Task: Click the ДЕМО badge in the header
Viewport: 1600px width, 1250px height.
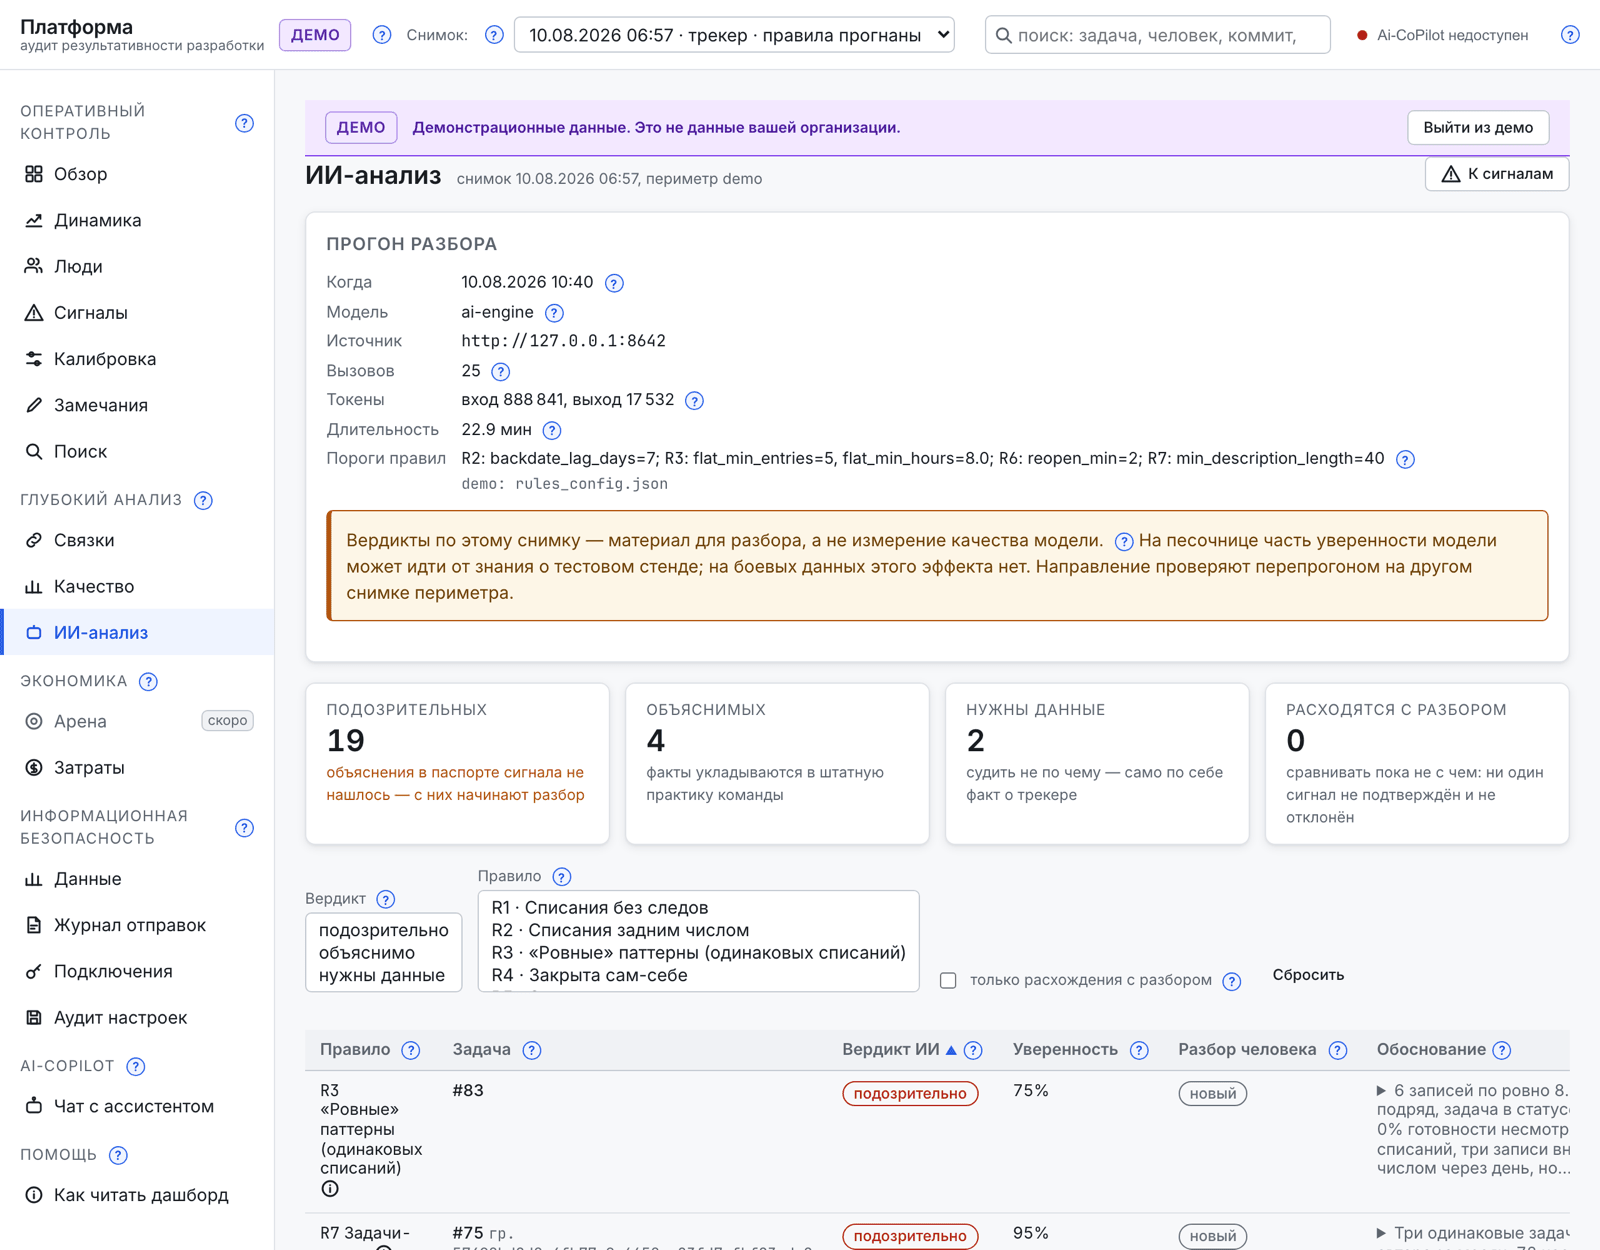Action: pos(315,35)
